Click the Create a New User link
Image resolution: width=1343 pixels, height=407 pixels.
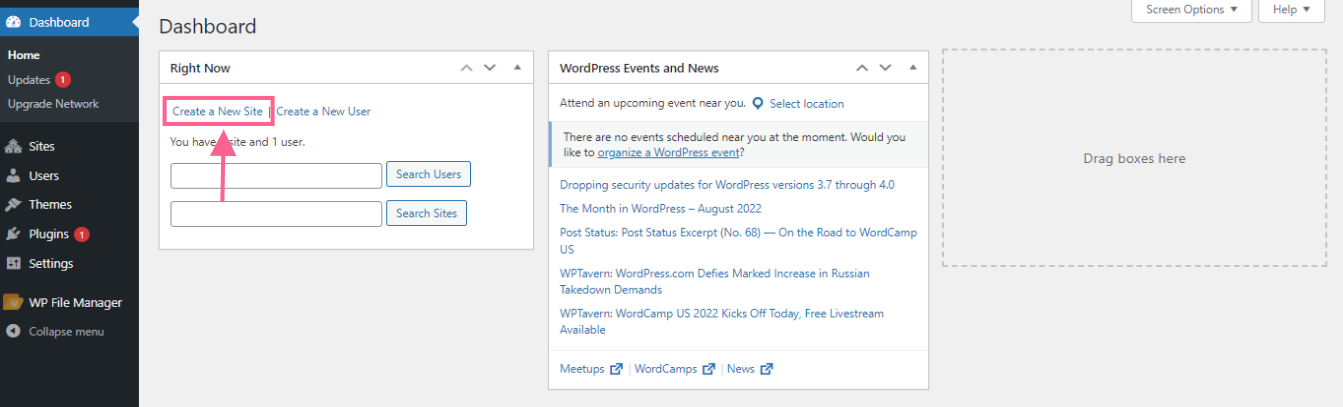[x=324, y=111]
